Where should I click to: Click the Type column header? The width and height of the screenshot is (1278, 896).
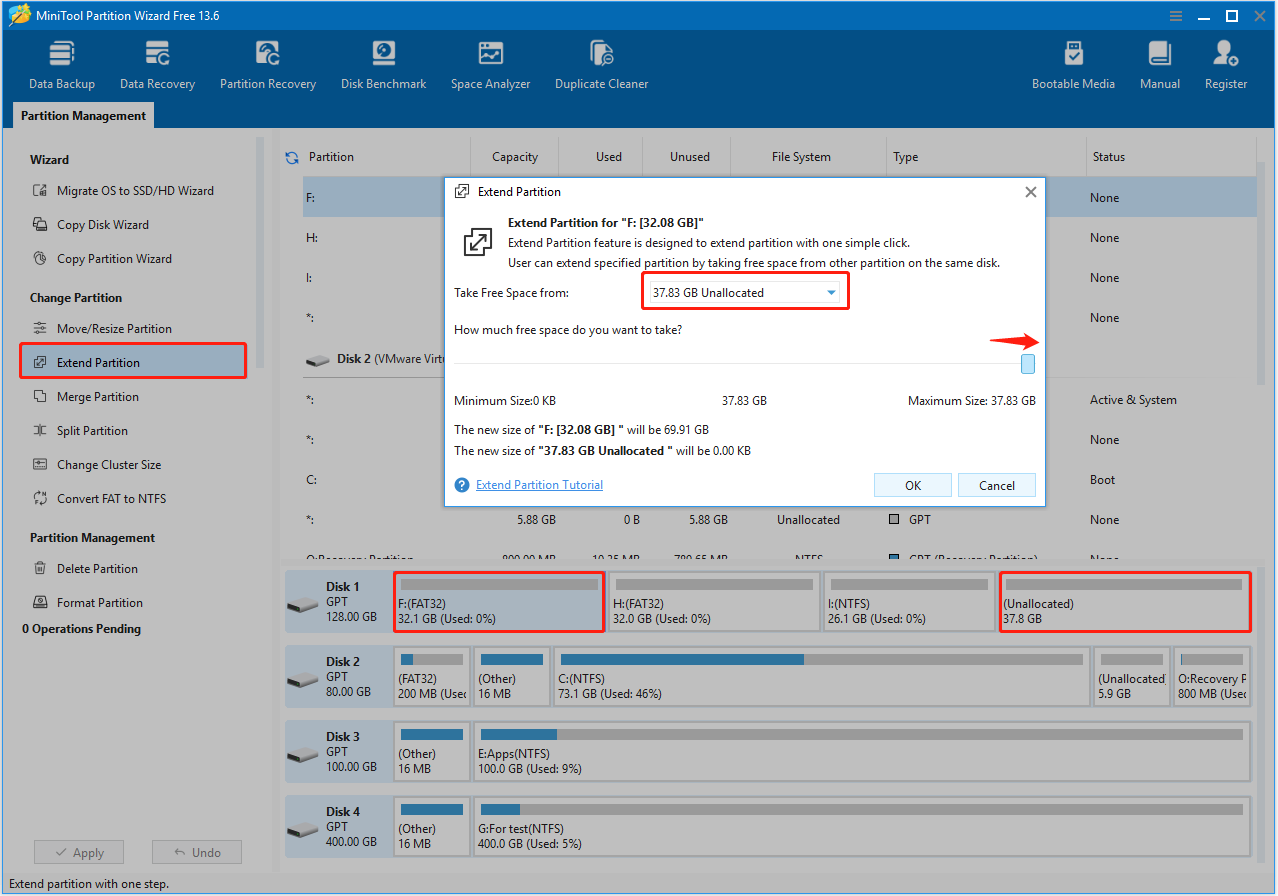(906, 157)
